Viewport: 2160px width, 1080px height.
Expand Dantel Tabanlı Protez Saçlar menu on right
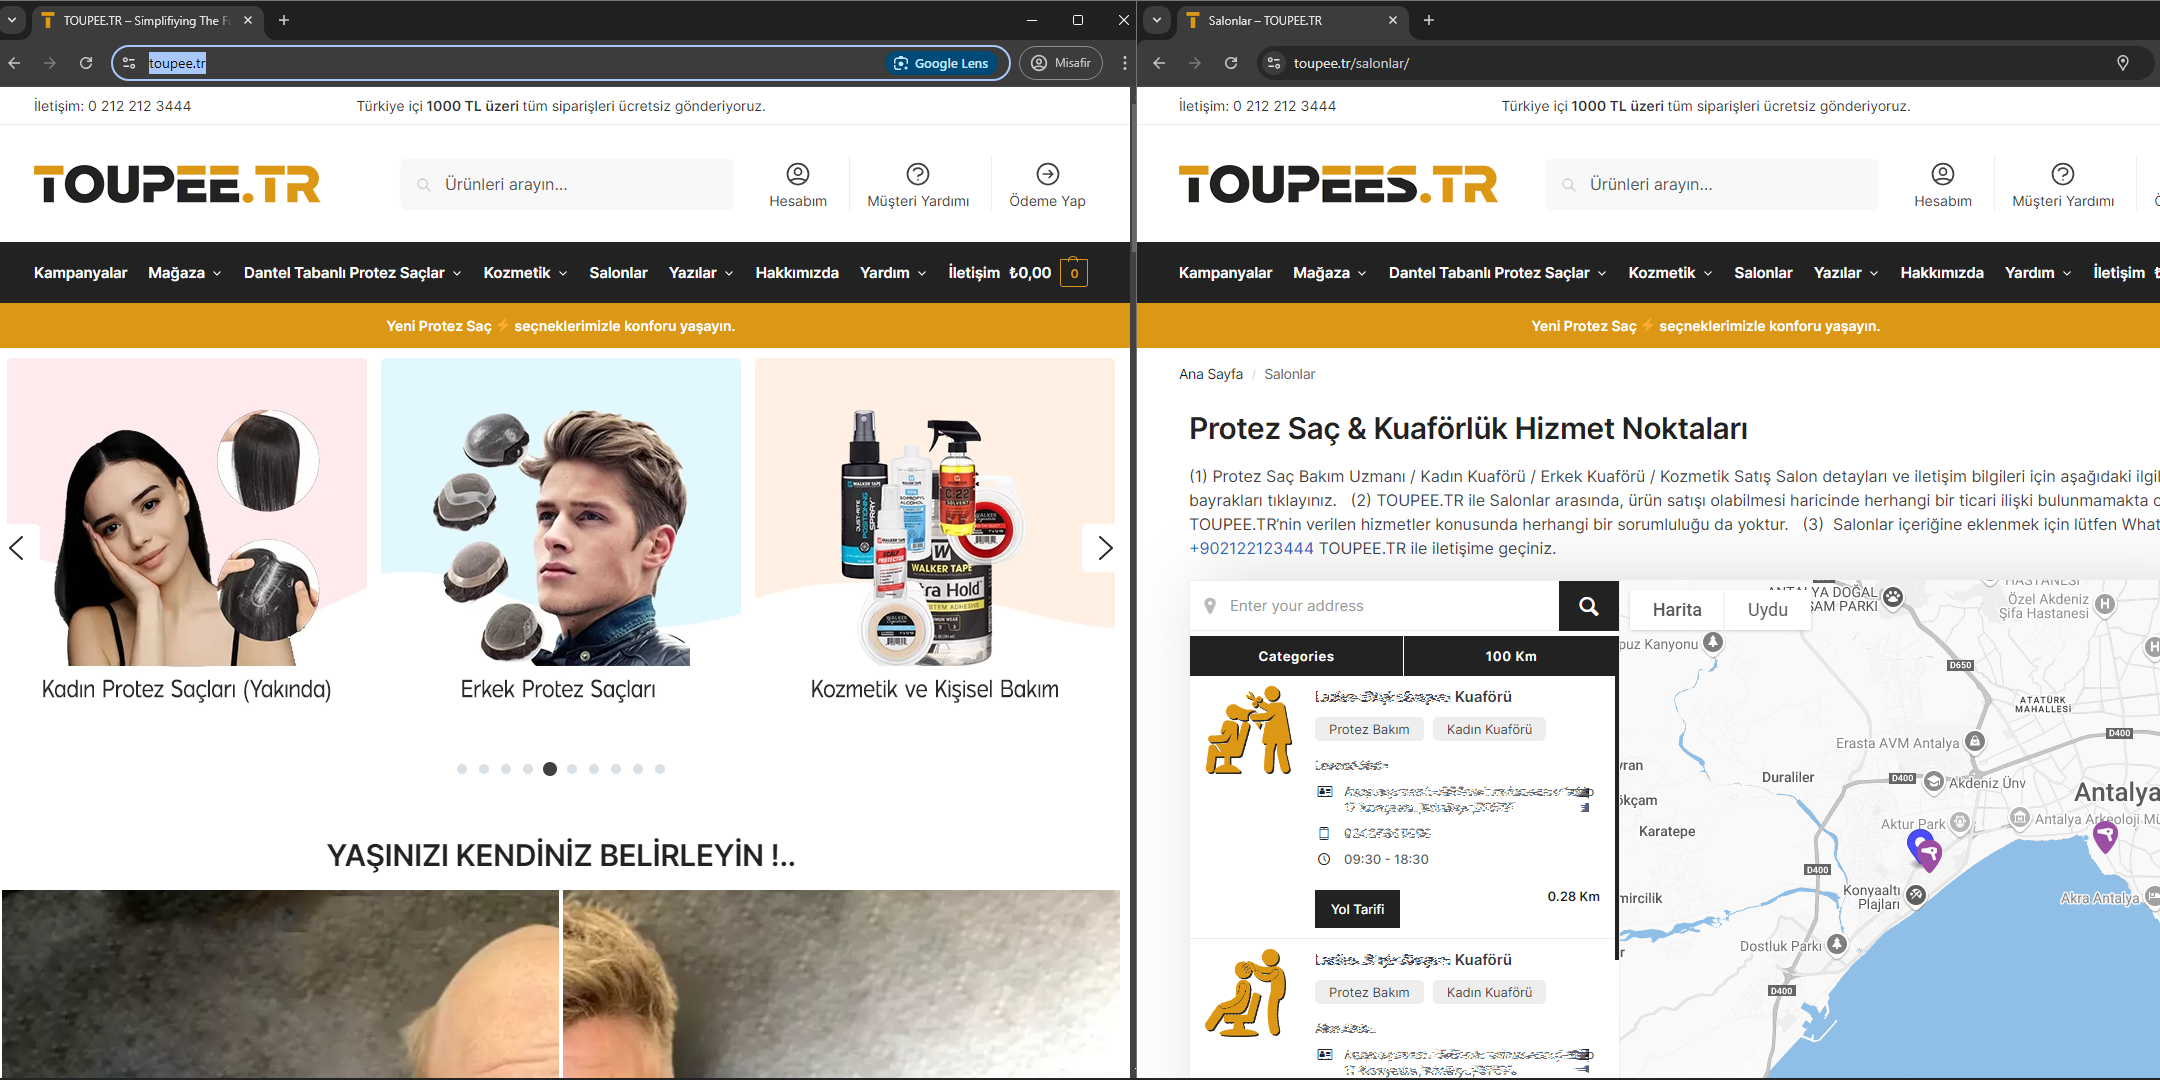1497,273
